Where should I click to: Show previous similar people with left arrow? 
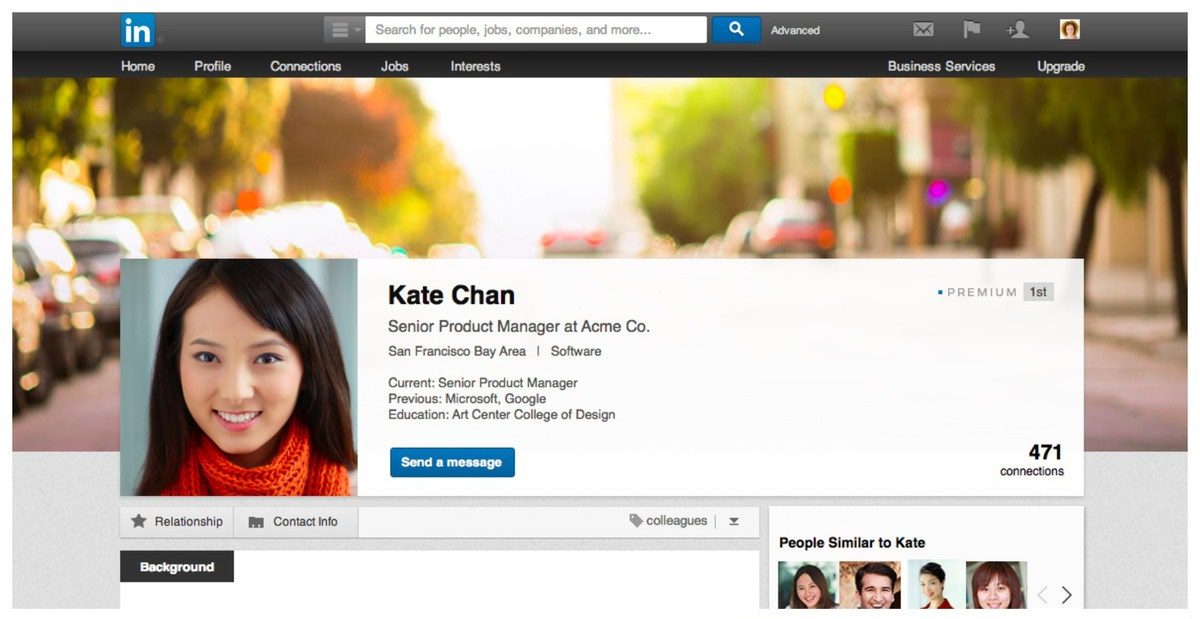1042,595
